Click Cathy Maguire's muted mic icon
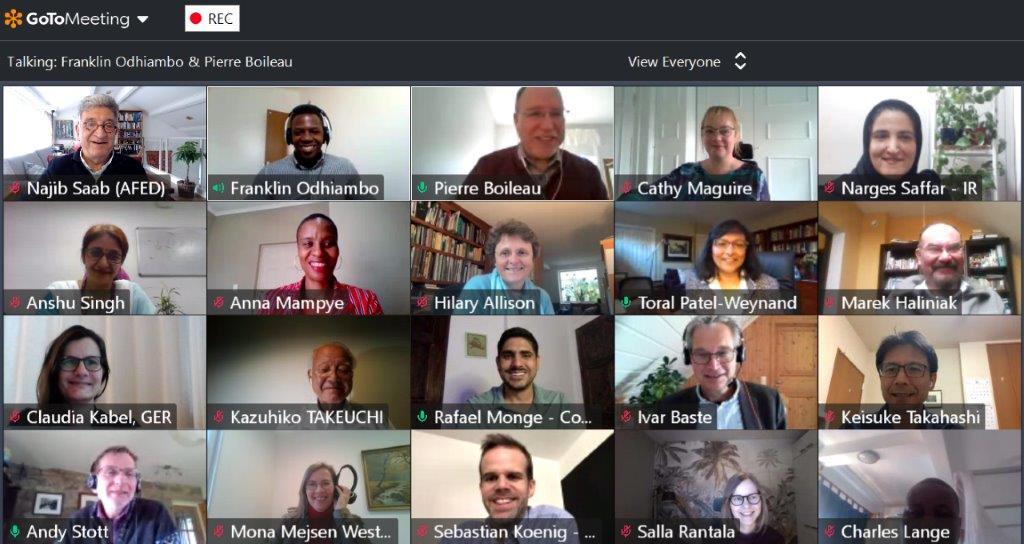The width and height of the screenshot is (1024, 544). (x=626, y=189)
